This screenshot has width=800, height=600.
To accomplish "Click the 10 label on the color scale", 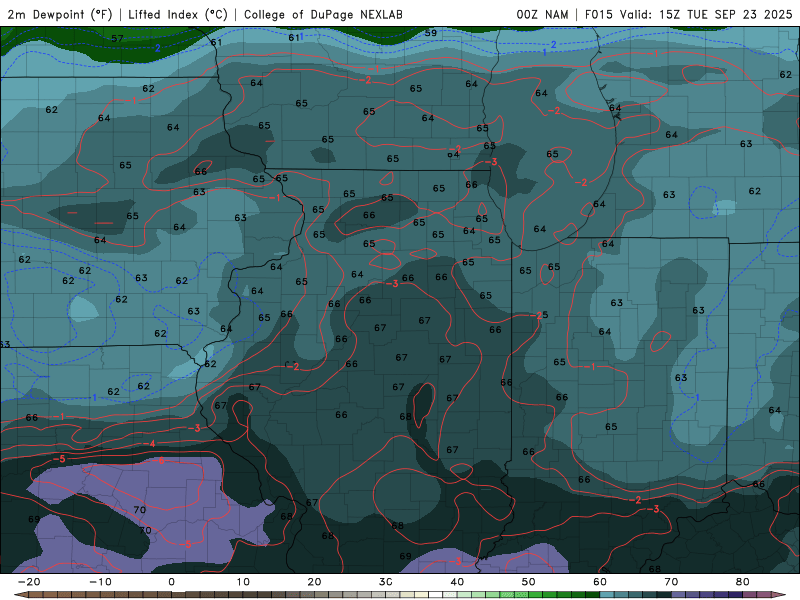I will coord(243,582).
